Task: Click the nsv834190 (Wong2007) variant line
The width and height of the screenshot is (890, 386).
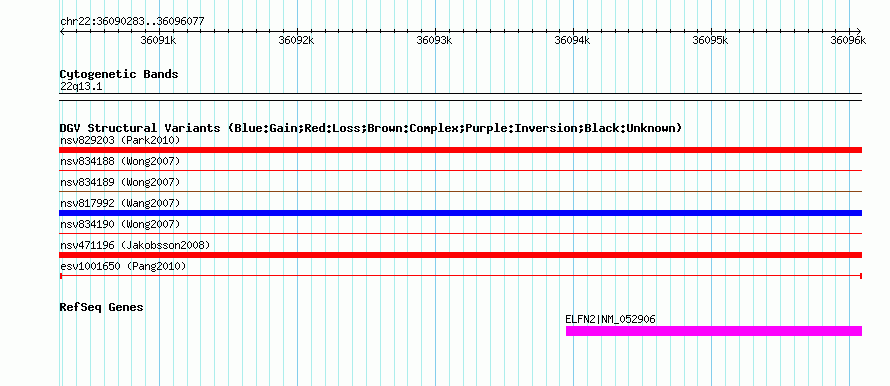Action: click(x=460, y=233)
